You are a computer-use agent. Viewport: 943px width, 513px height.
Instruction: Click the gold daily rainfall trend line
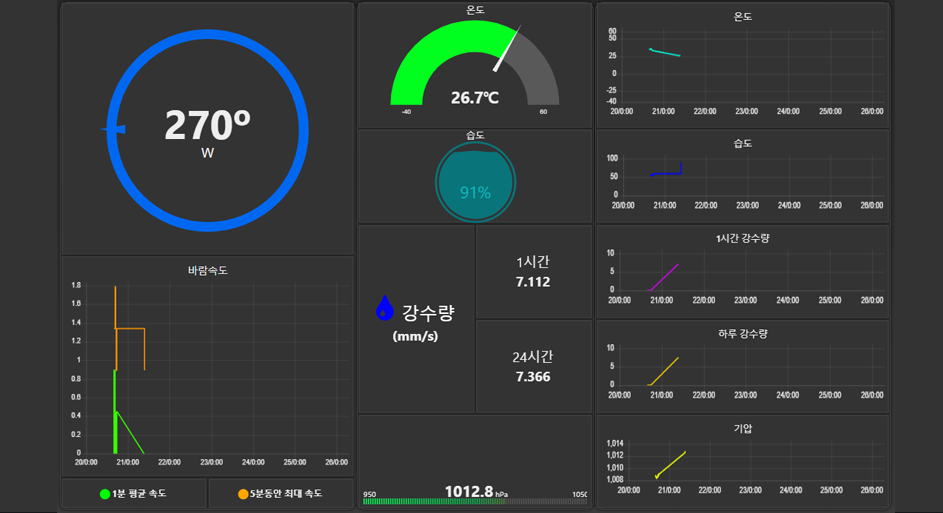pos(663,372)
